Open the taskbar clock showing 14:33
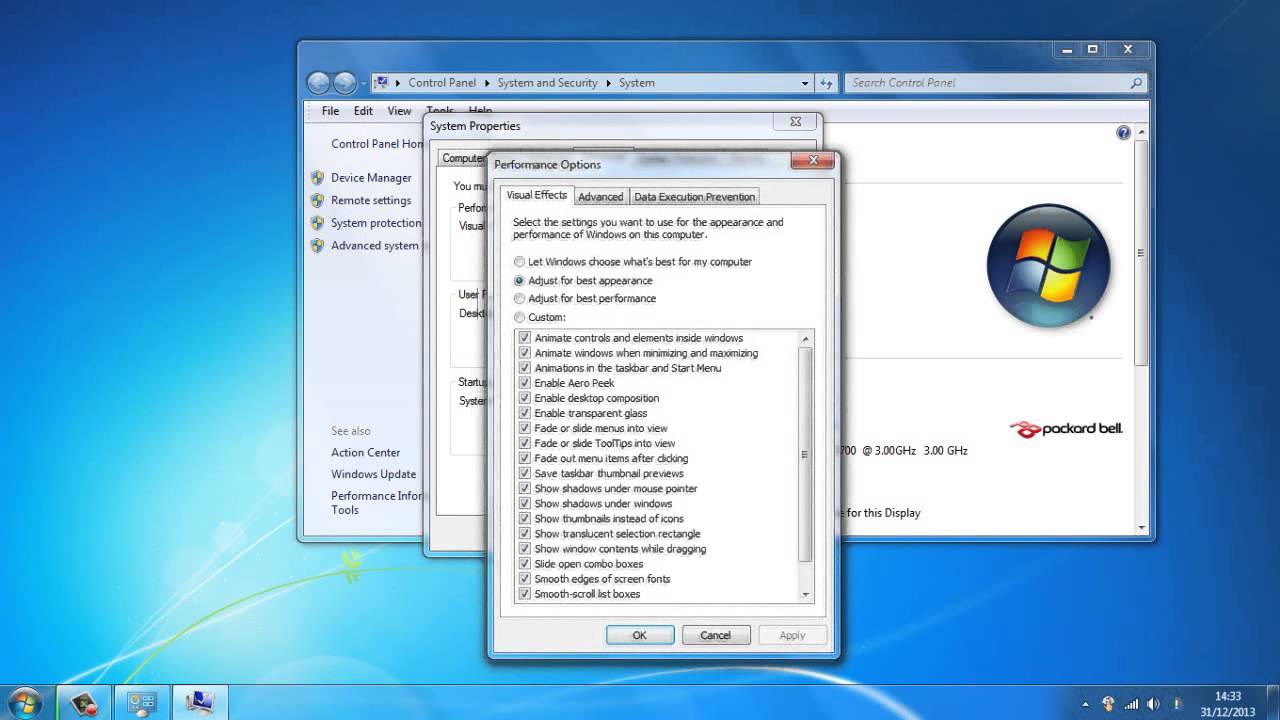1280x720 pixels. click(x=1228, y=703)
